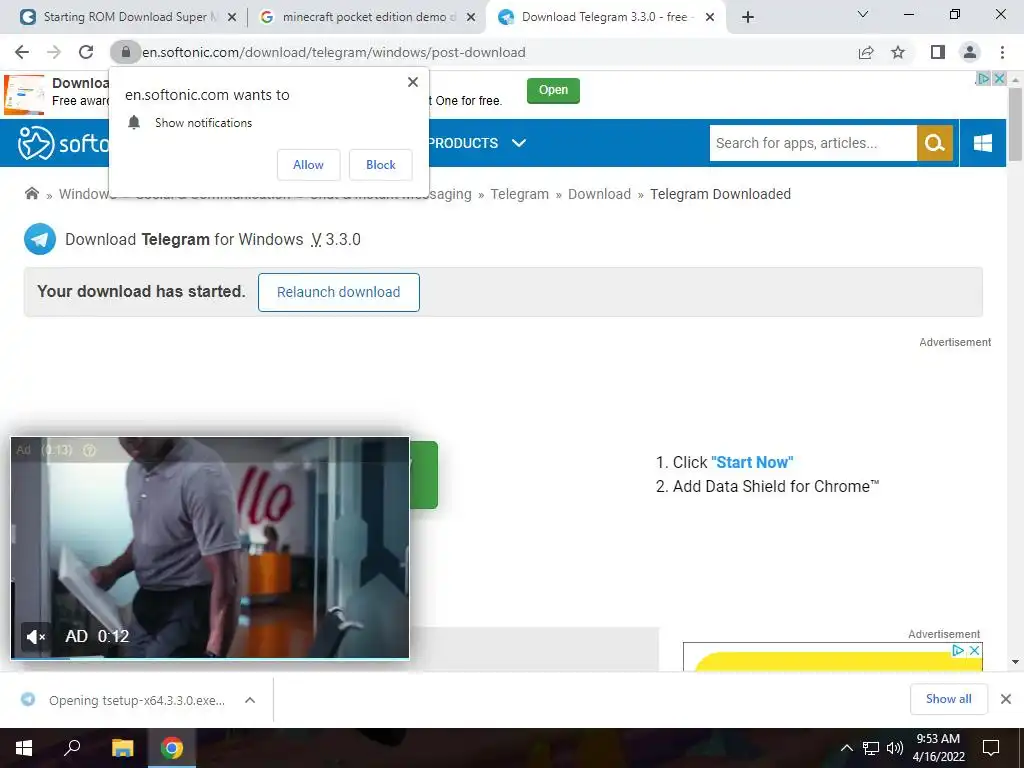The image size is (1024, 768).
Task: Select Download Telegram 3.3.0 tab
Action: click(x=605, y=17)
